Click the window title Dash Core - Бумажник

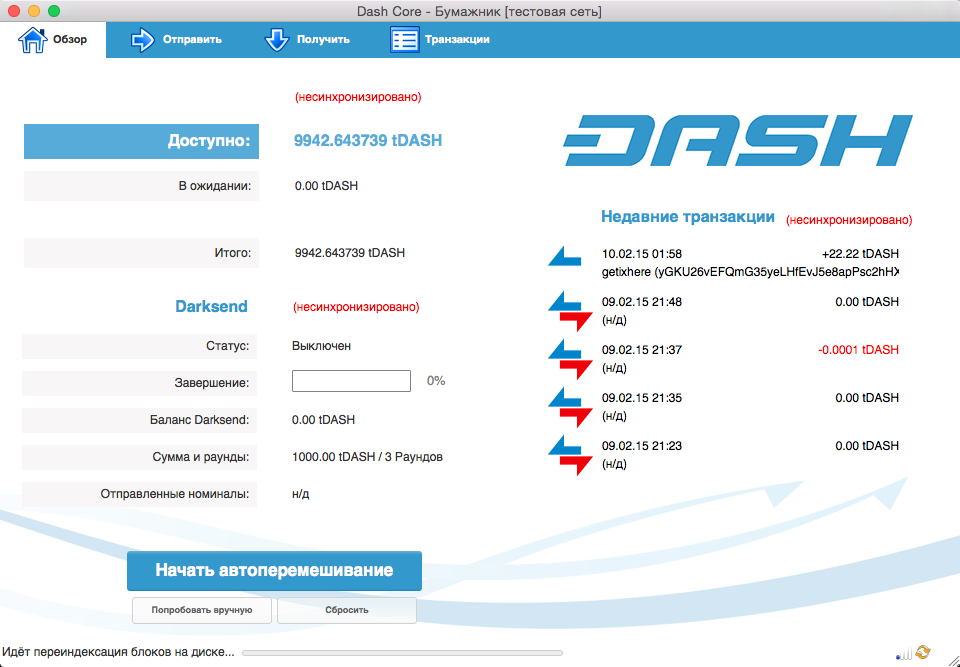479,11
